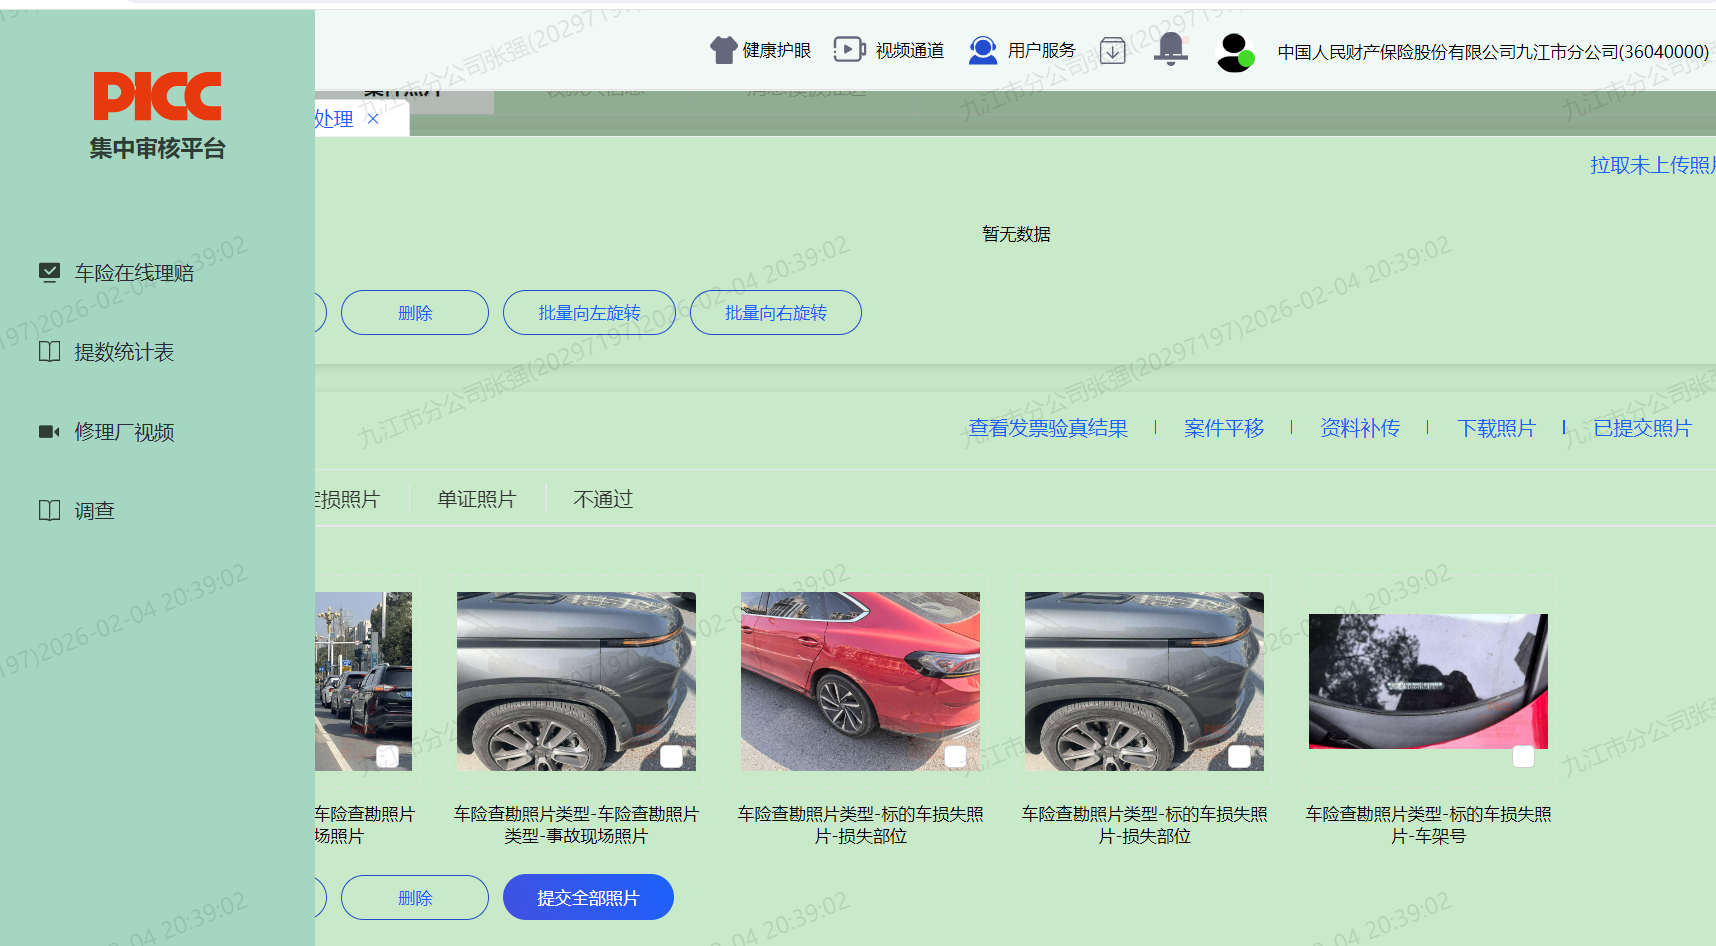Click the 批量向左旋转 button
The height and width of the screenshot is (946, 1716).
(589, 313)
